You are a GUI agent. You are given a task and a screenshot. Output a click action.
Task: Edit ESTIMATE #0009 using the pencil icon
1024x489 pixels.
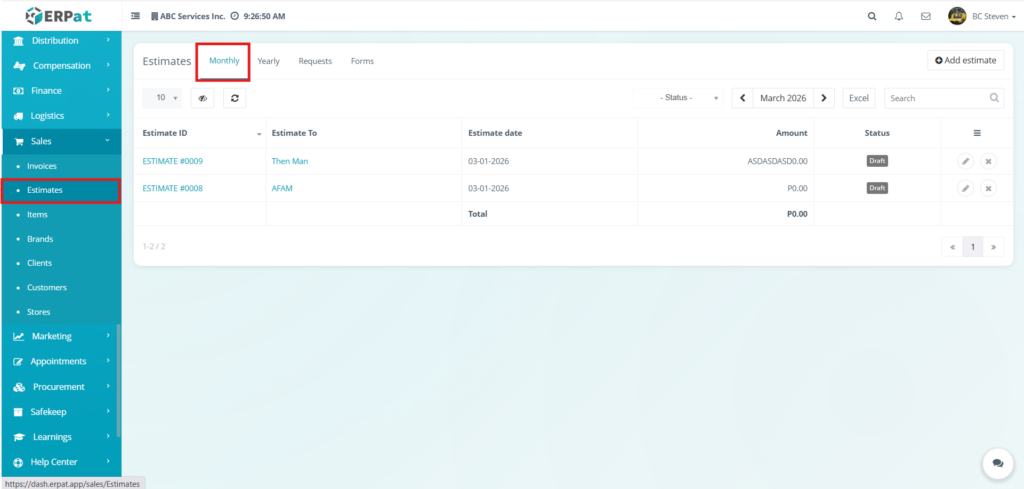pos(965,161)
